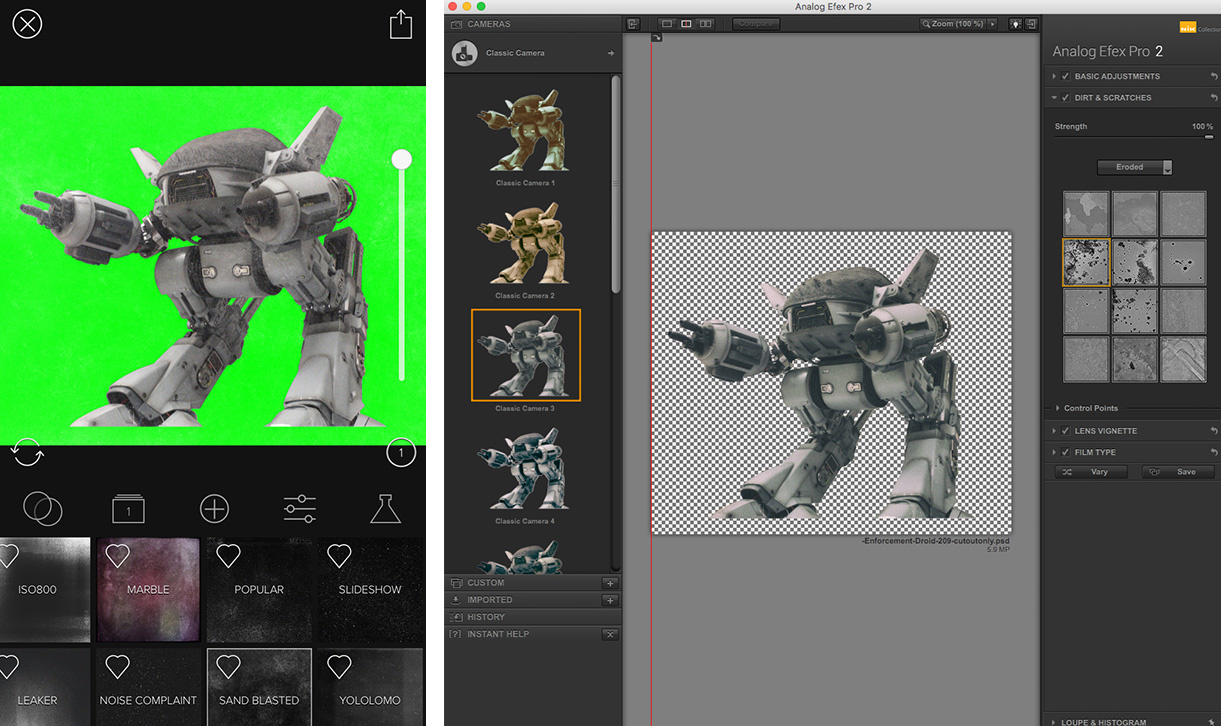Expand the Control Points section
The height and width of the screenshot is (726, 1221).
[1090, 408]
